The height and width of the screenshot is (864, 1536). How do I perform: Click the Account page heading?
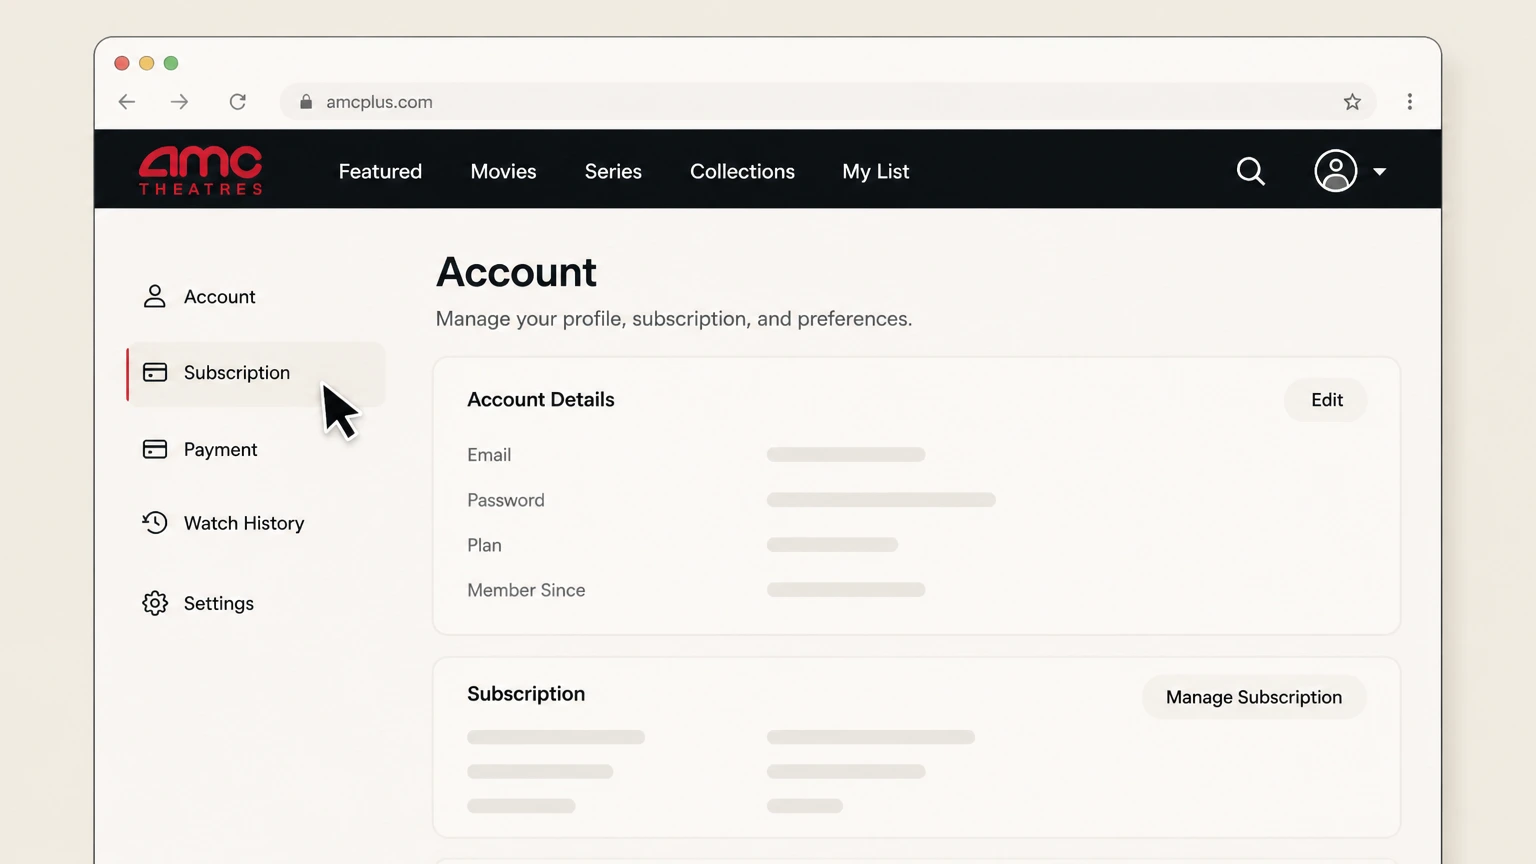[x=516, y=272]
